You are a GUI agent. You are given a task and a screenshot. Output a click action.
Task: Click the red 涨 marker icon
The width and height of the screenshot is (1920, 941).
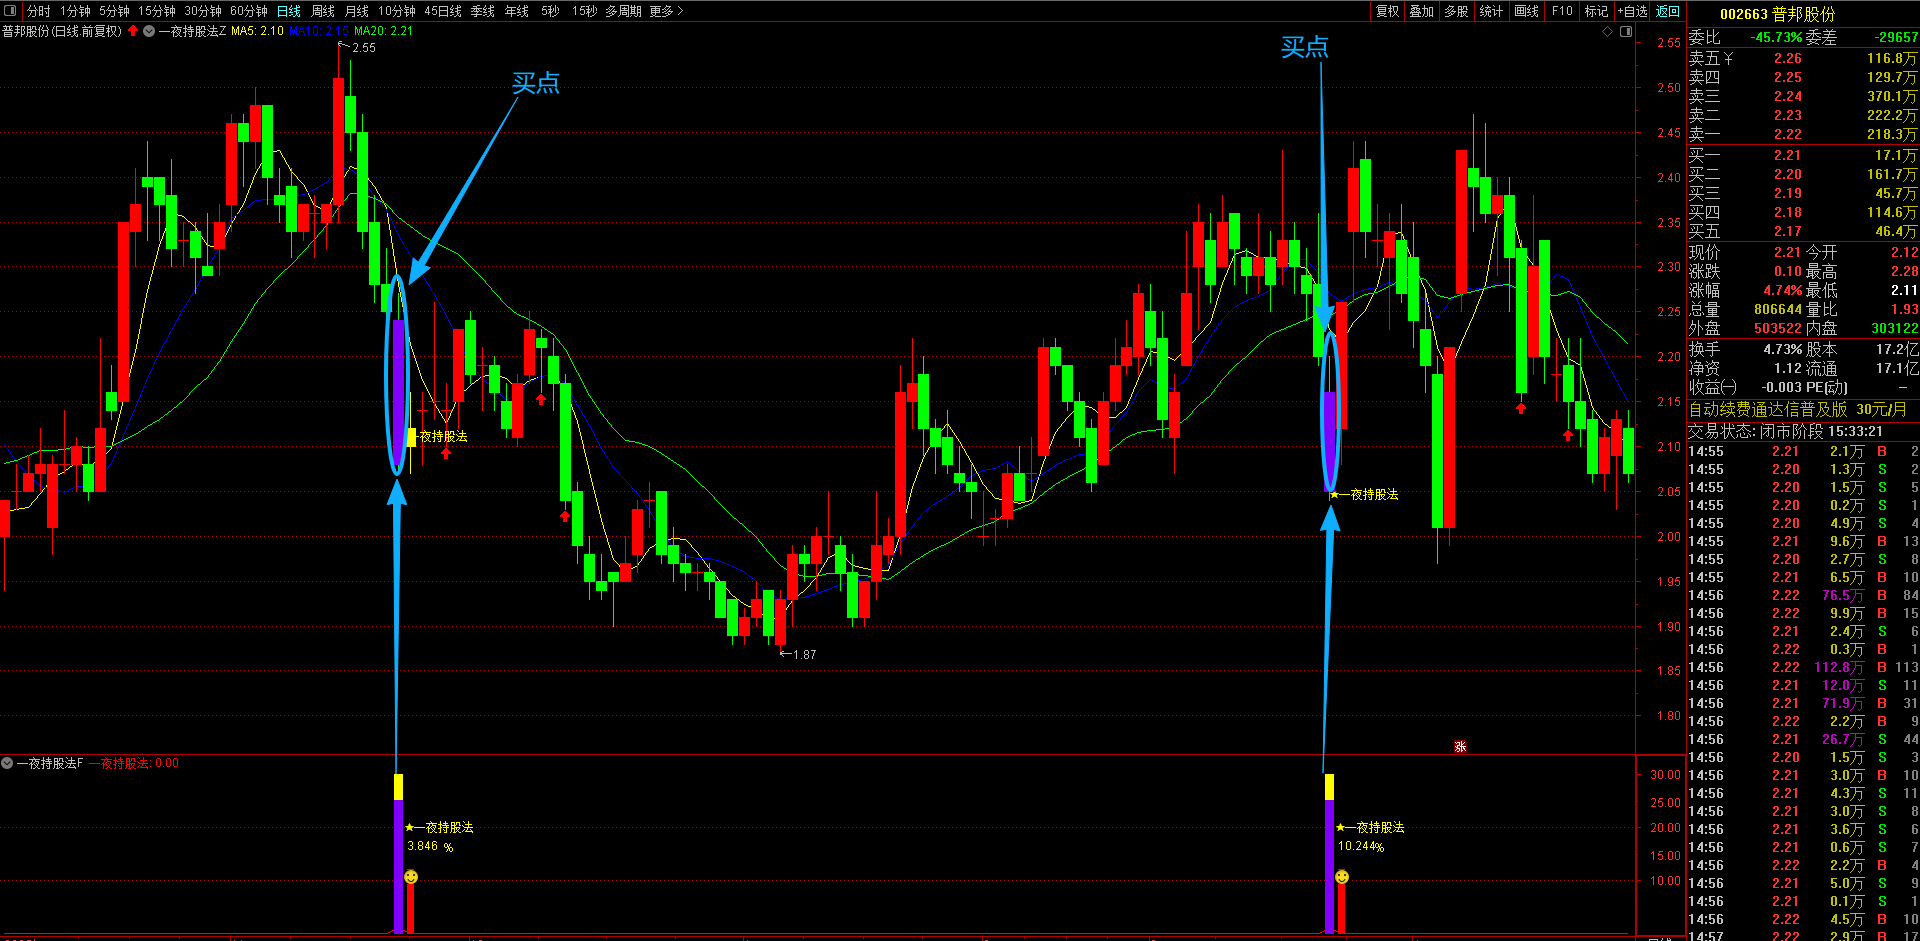(1460, 747)
